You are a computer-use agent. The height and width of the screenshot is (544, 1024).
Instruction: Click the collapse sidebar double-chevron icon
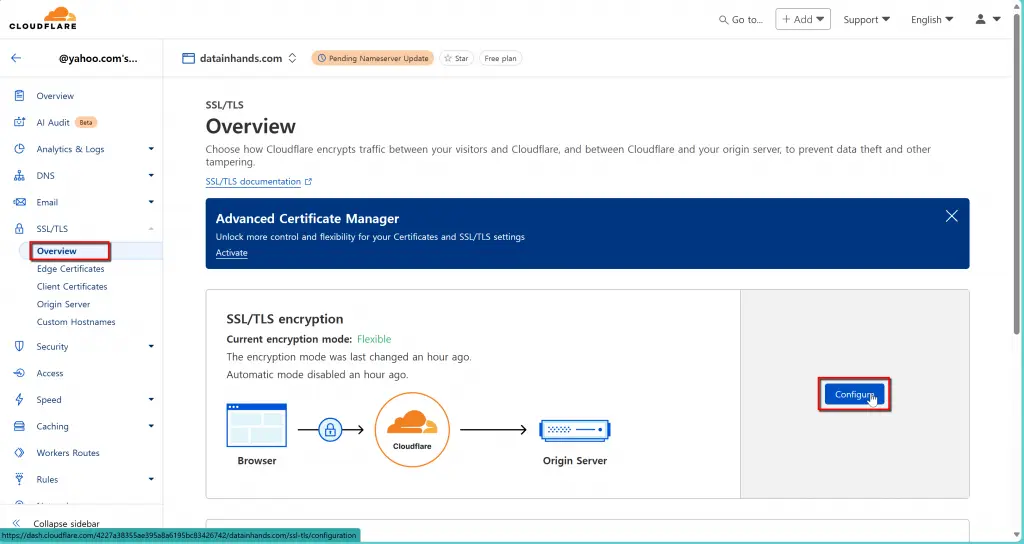coord(16,524)
